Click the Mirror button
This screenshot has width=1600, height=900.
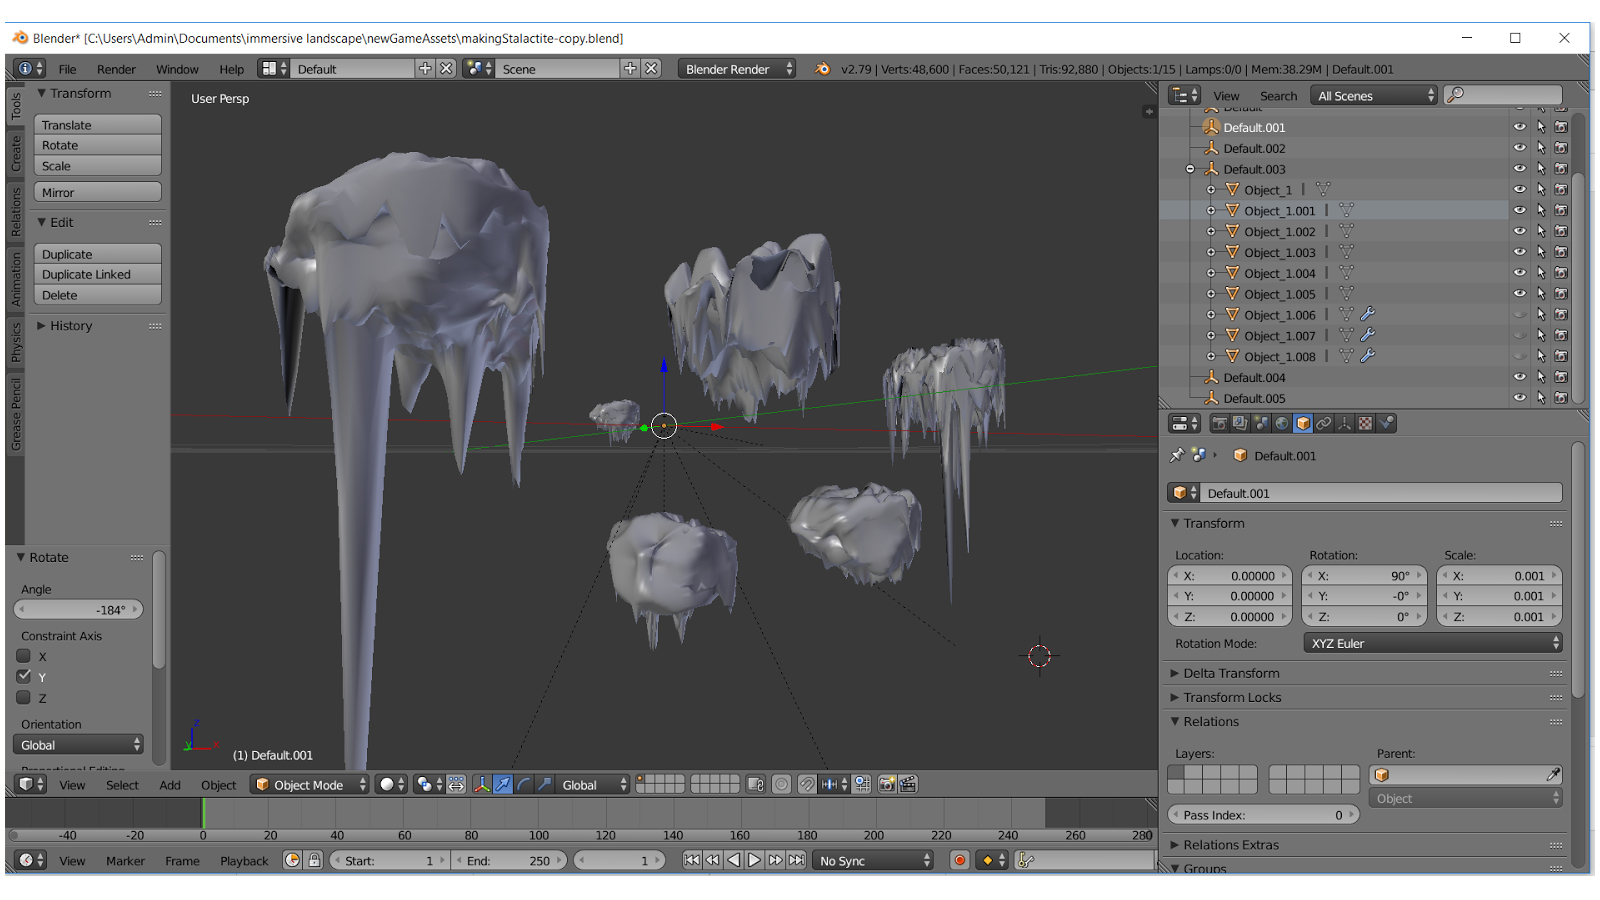point(98,192)
